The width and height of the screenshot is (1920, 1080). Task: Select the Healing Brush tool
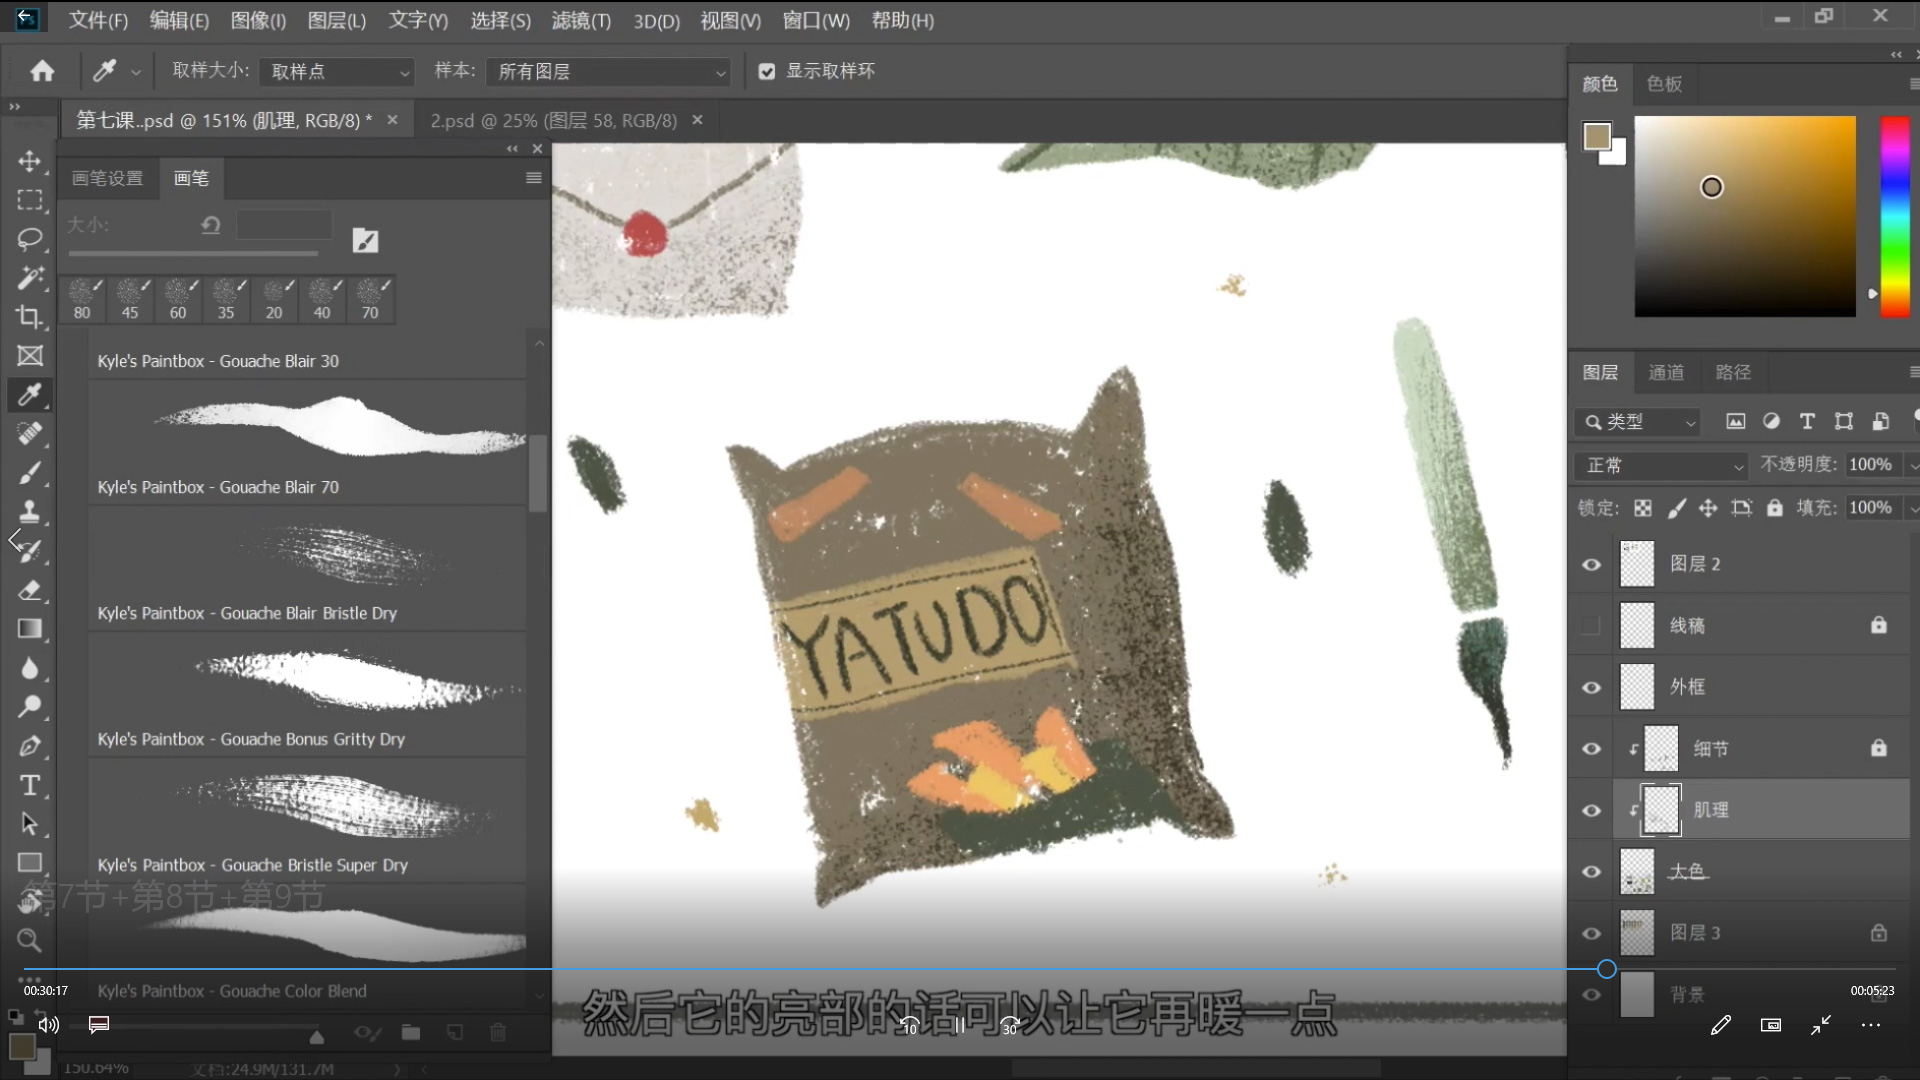(30, 434)
